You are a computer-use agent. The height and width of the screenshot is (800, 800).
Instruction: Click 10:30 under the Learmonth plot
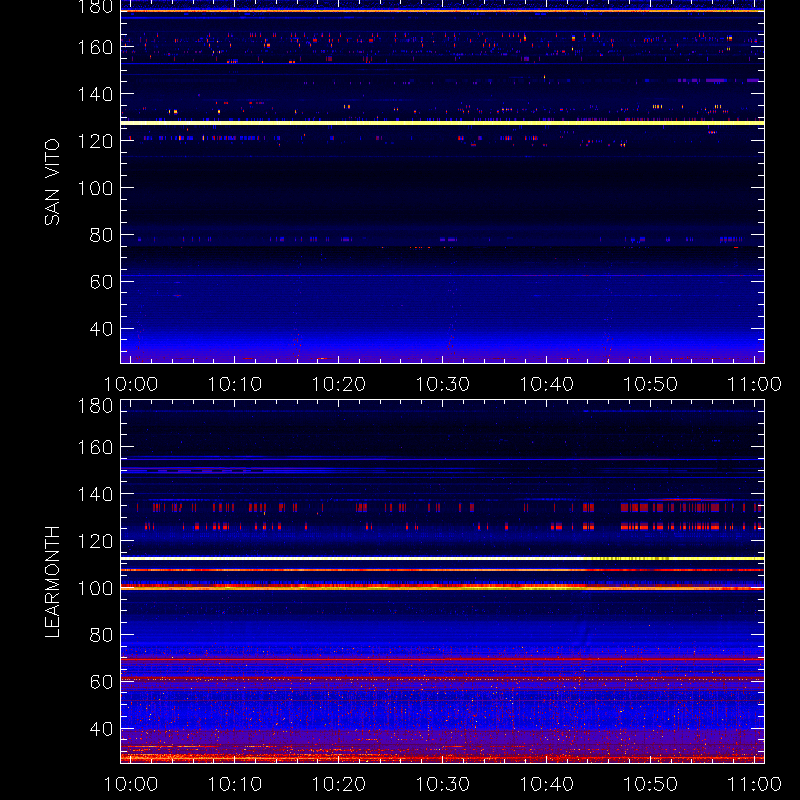pyautogui.click(x=442, y=784)
